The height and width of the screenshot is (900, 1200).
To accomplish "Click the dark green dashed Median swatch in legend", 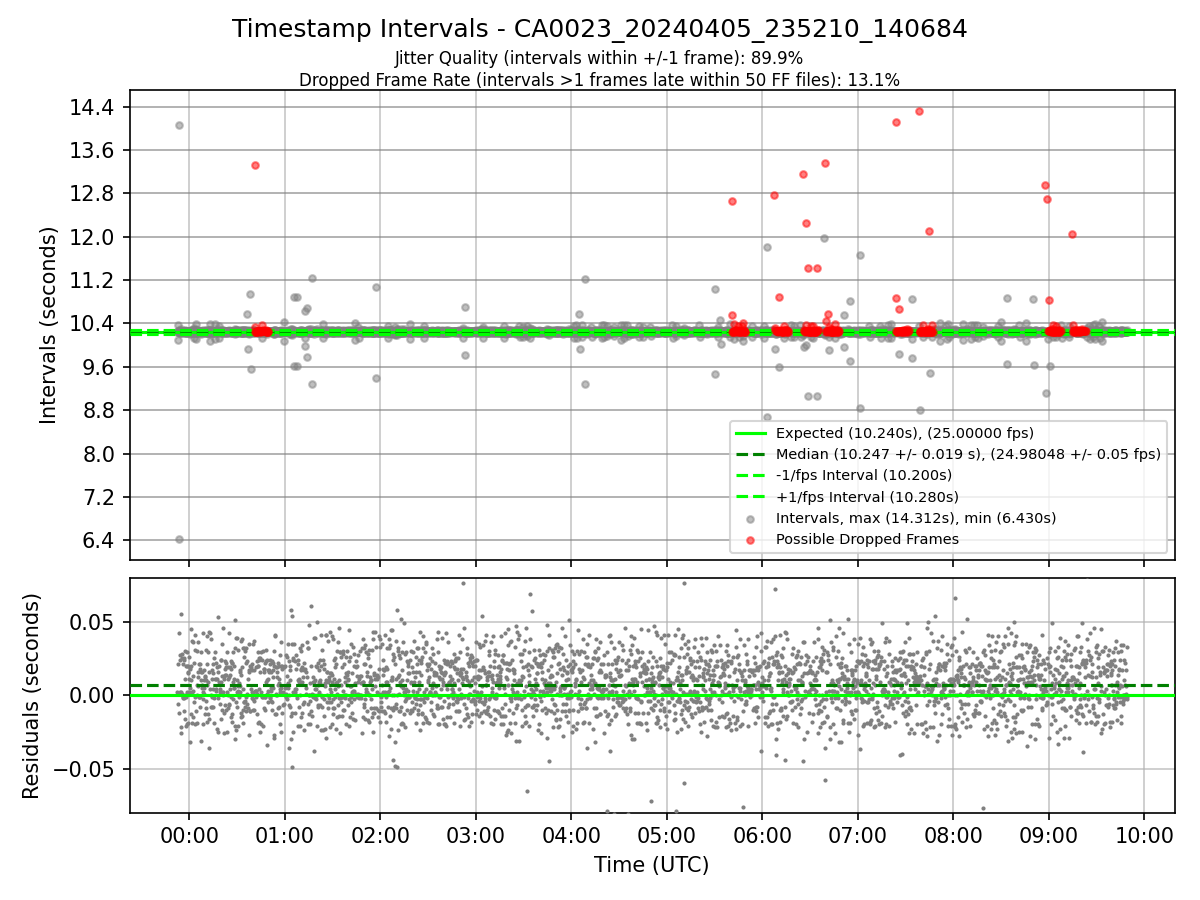I will click(x=751, y=454).
